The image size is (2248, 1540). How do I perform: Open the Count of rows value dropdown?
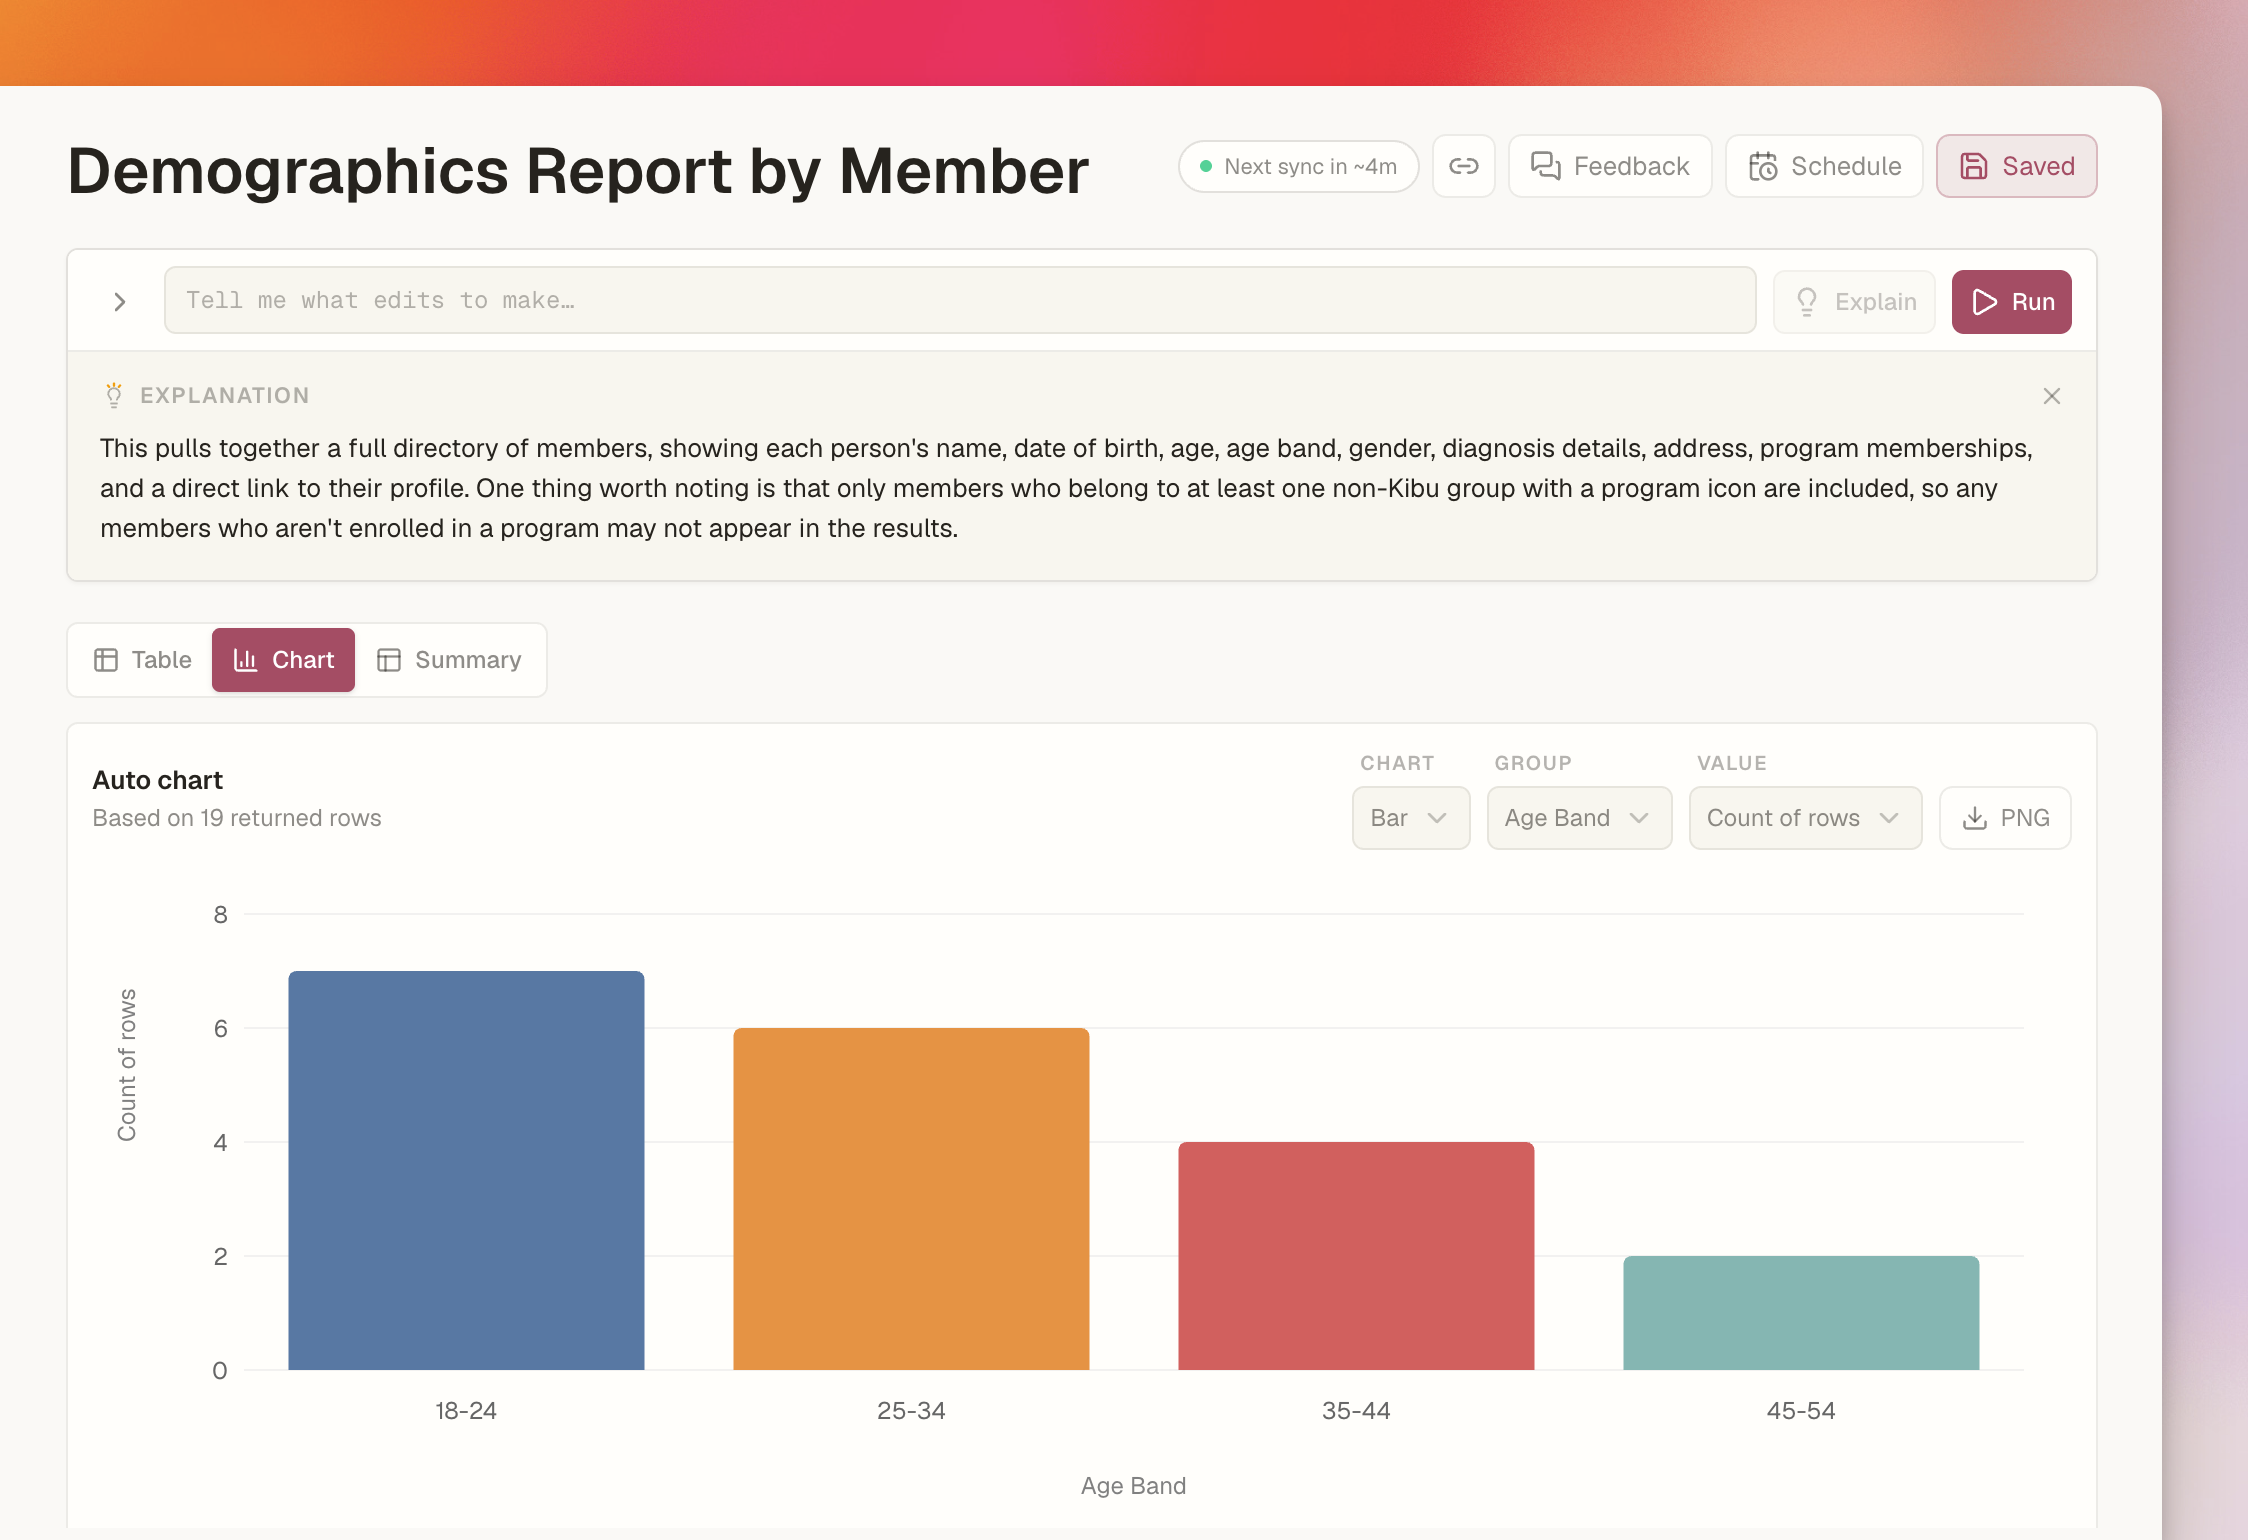(x=1805, y=818)
